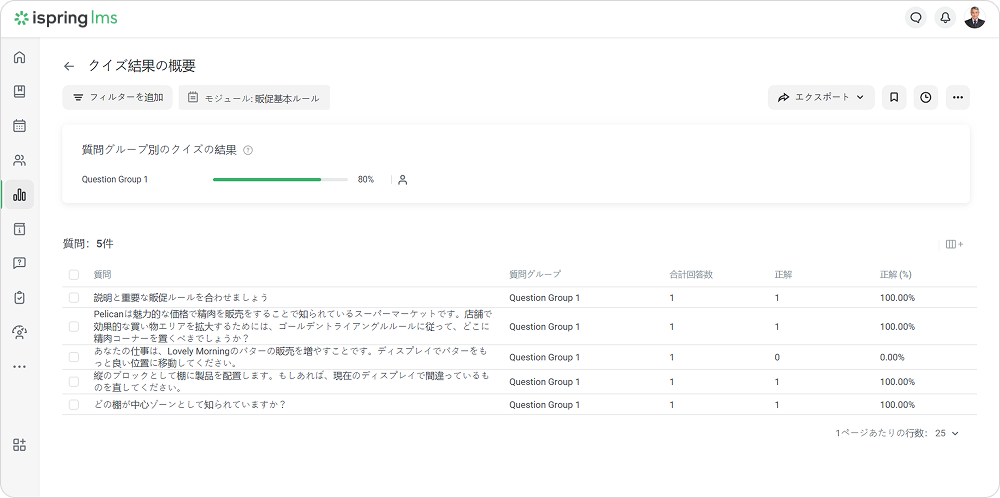Screen dimensions: 1000x498
Task: Open the Home icon in the sidebar
Action: pos(19,57)
